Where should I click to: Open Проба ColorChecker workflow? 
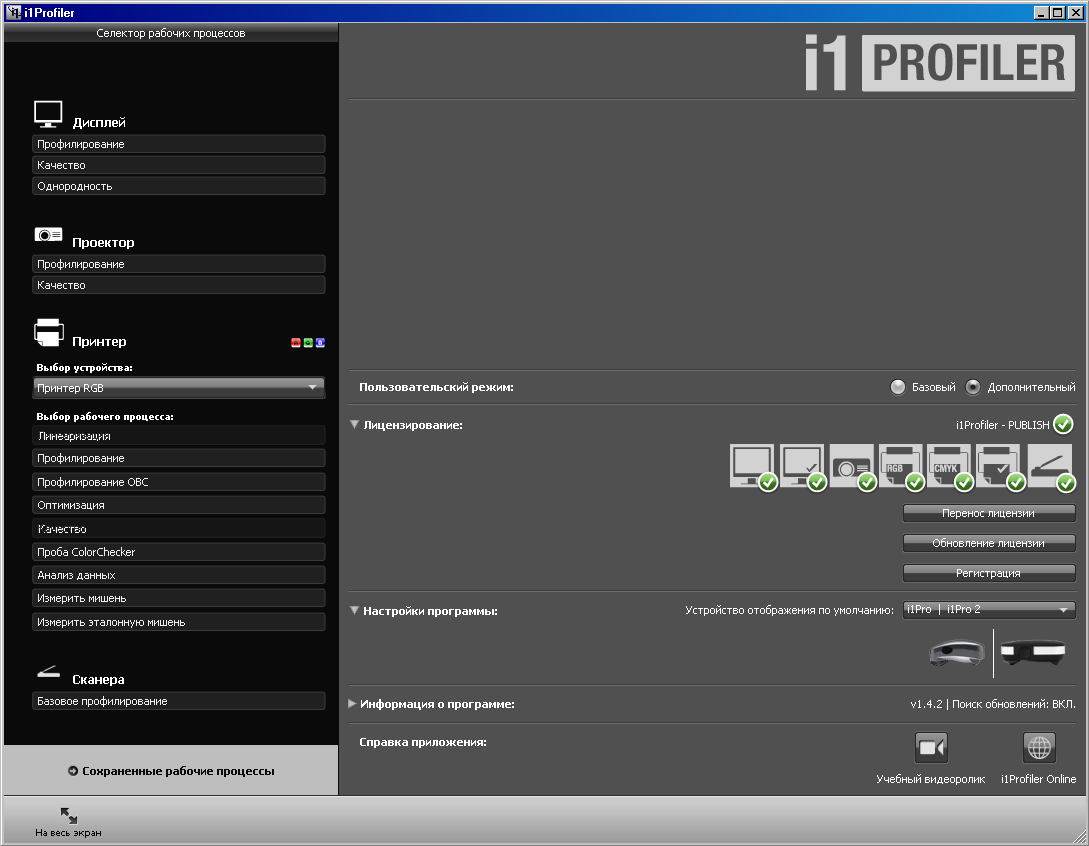(178, 551)
